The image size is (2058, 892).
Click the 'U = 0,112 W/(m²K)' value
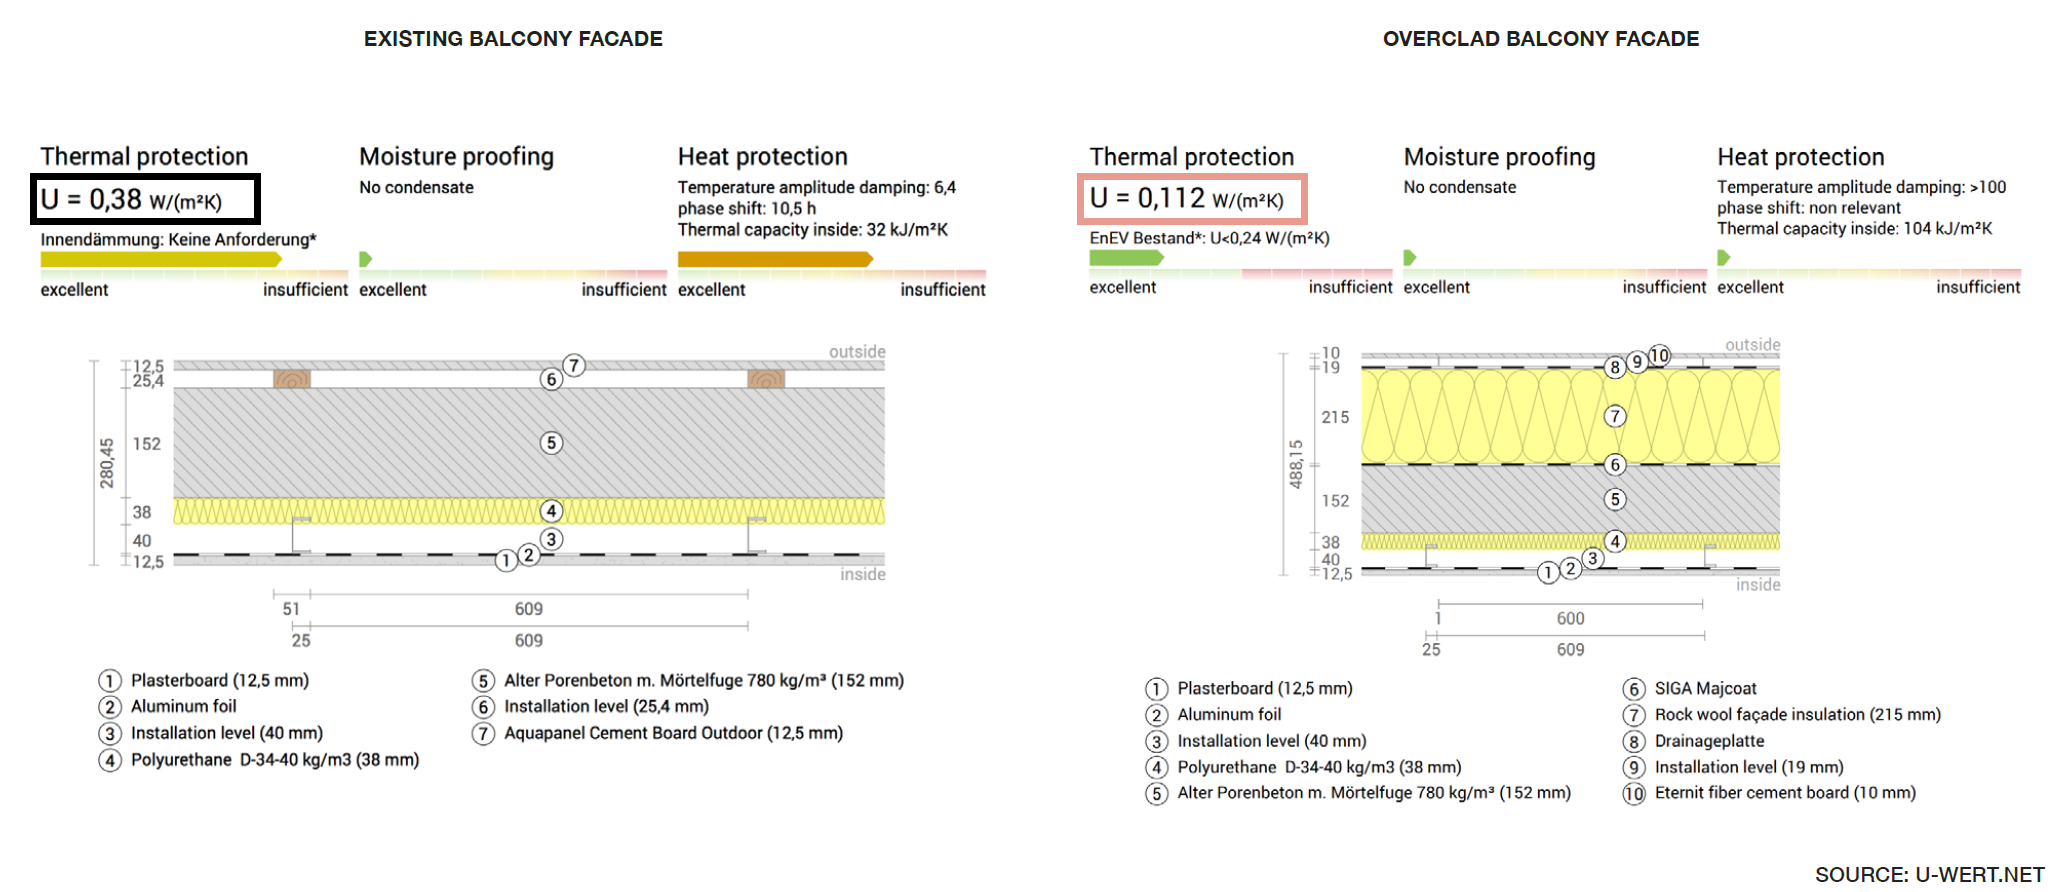1187,199
